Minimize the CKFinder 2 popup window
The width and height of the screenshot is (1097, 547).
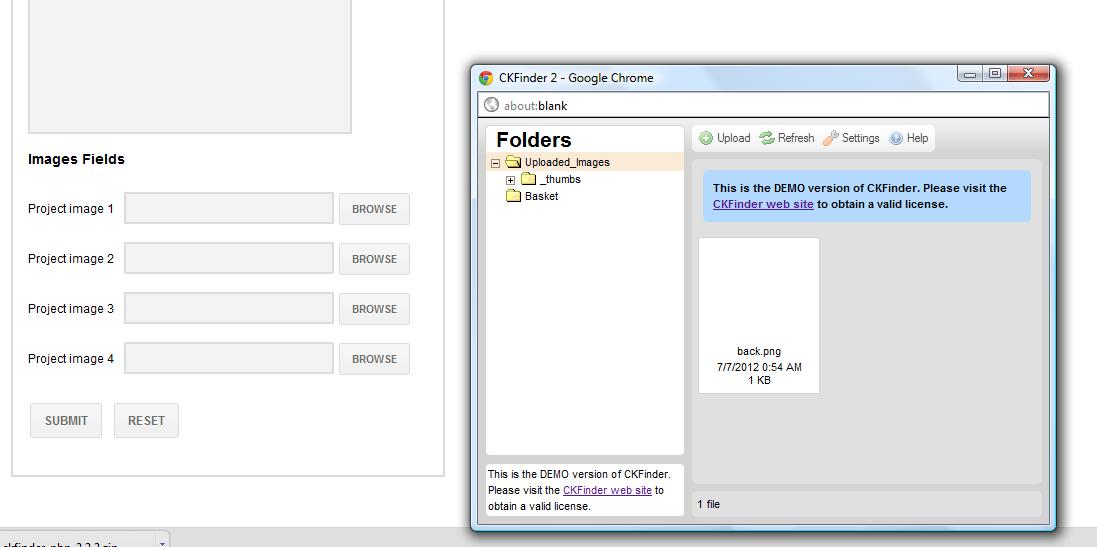point(970,73)
